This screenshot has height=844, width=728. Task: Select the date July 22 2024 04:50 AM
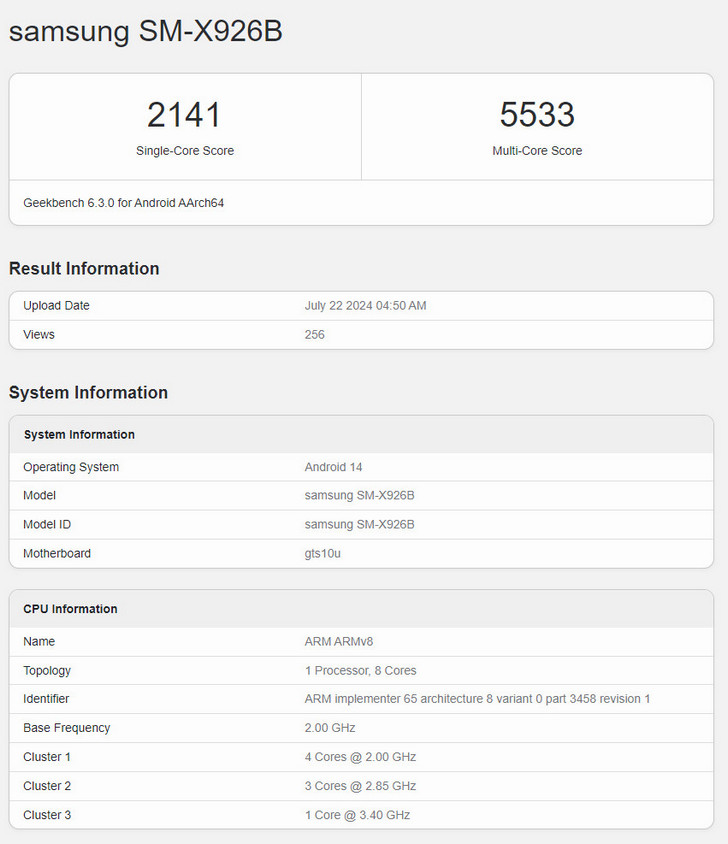pos(365,306)
